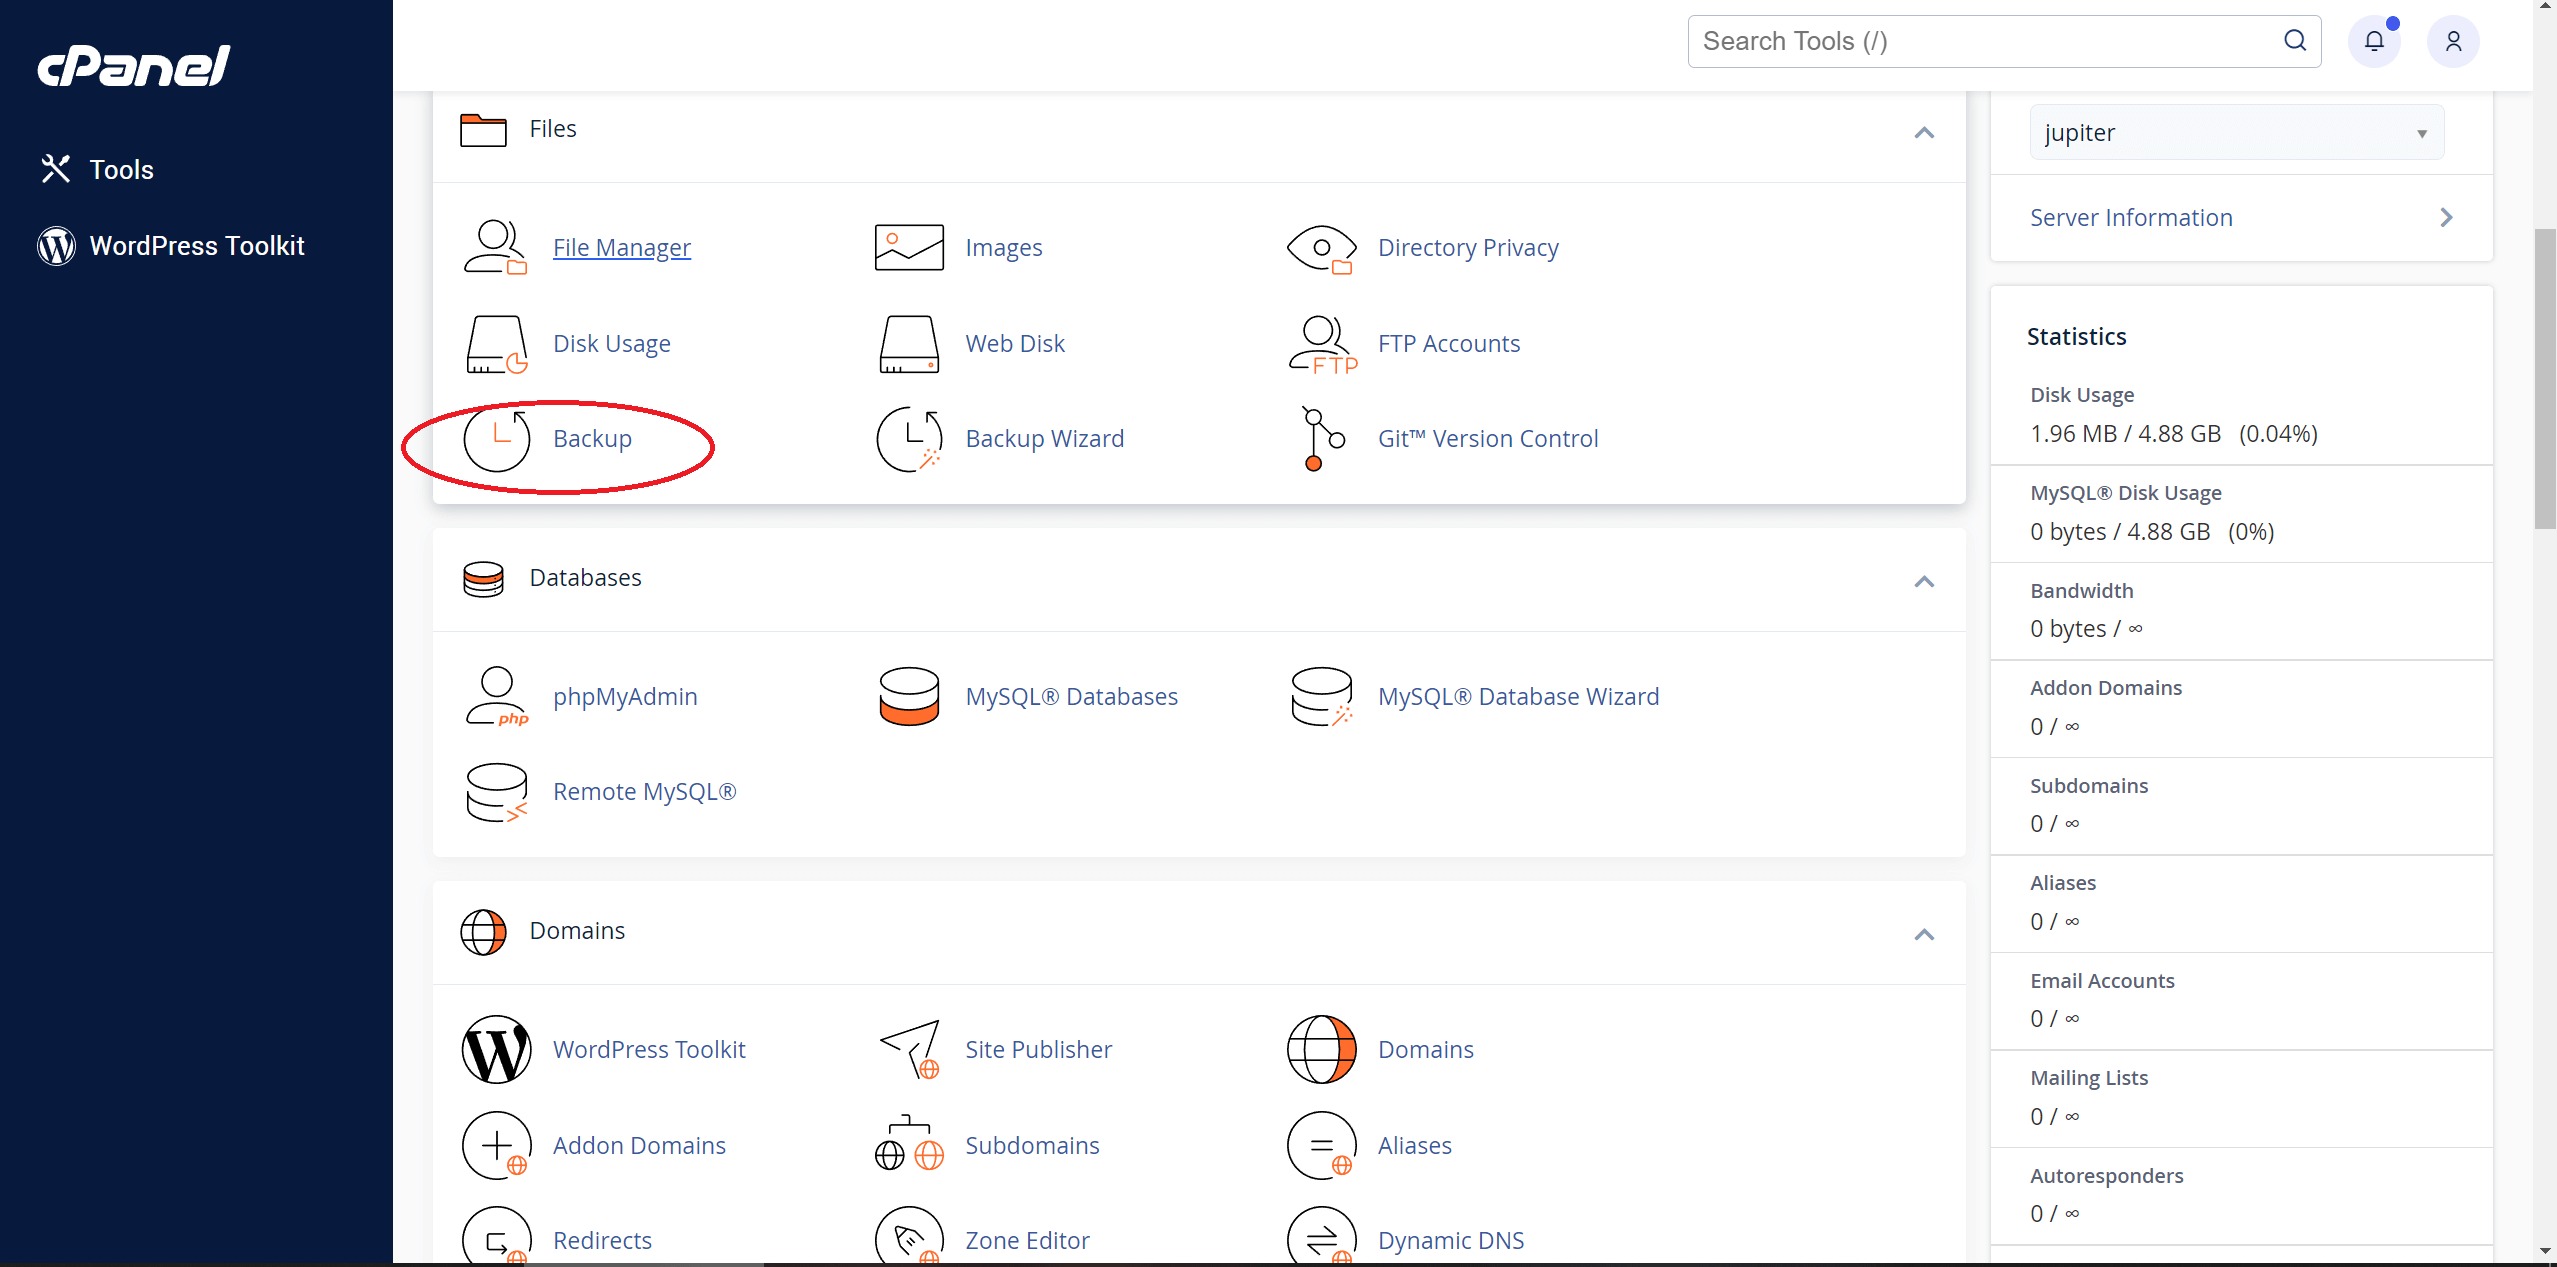Image resolution: width=2557 pixels, height=1267 pixels.
Task: Open the MySQL Databases icon
Action: coord(909,697)
